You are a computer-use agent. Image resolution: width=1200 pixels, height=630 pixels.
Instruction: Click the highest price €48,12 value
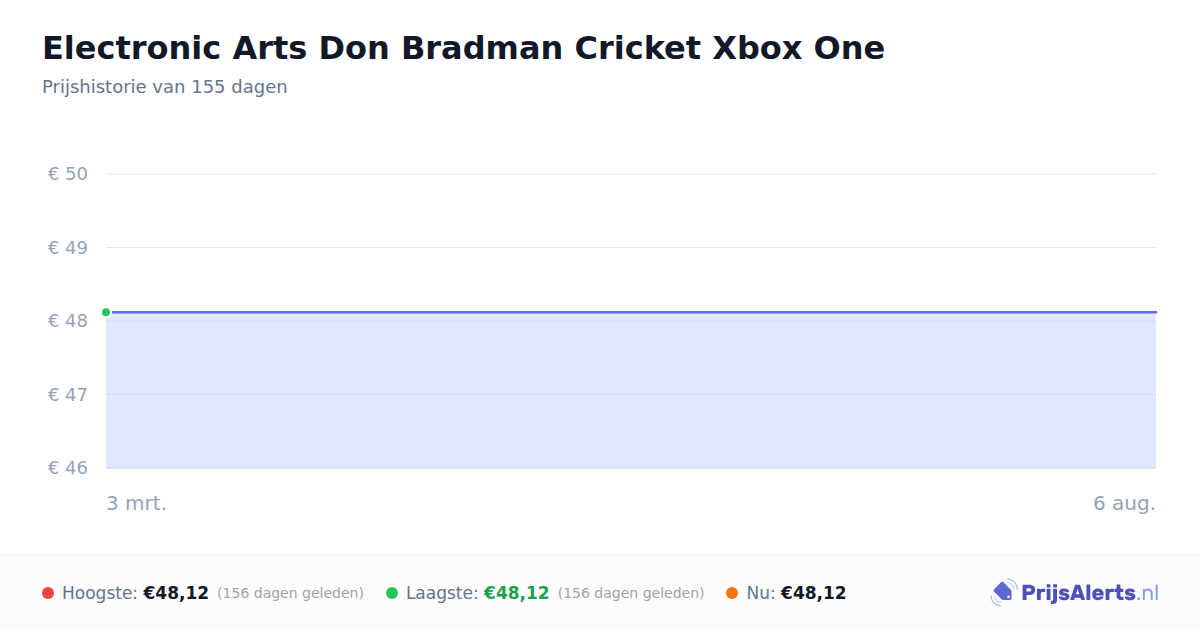coord(176,593)
